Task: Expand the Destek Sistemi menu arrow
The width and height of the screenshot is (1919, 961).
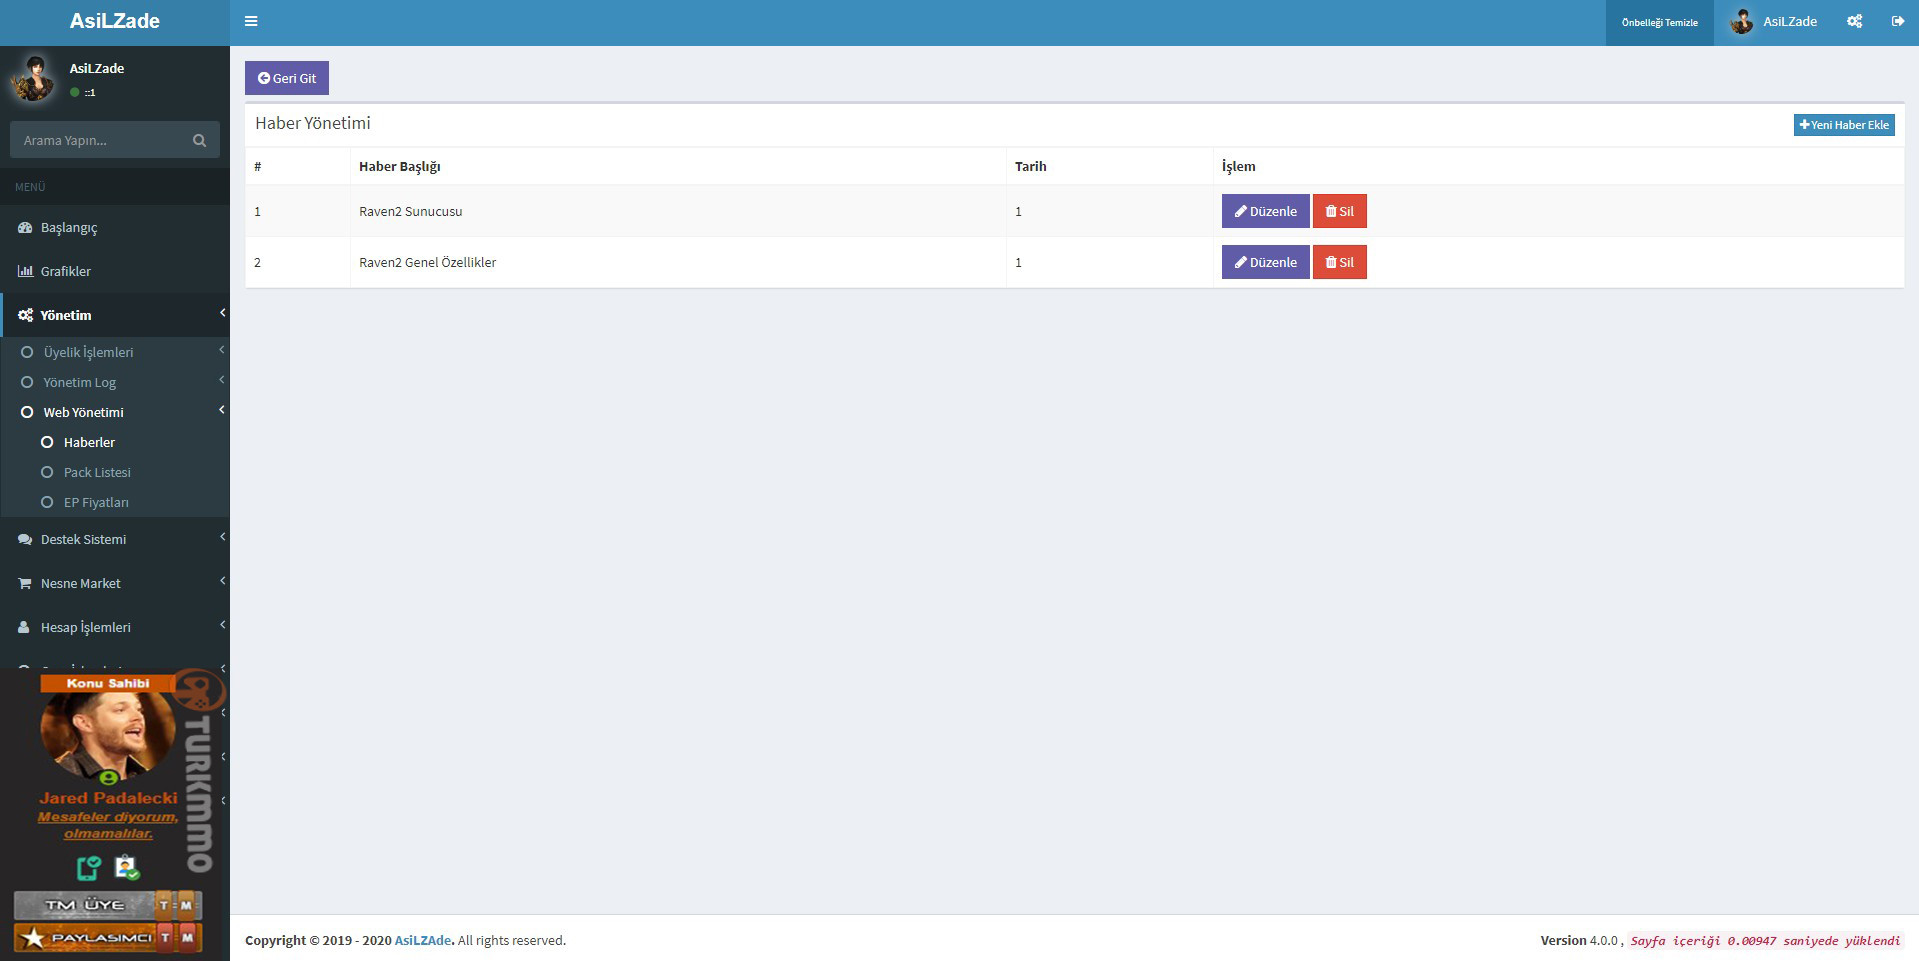Action: (222, 537)
